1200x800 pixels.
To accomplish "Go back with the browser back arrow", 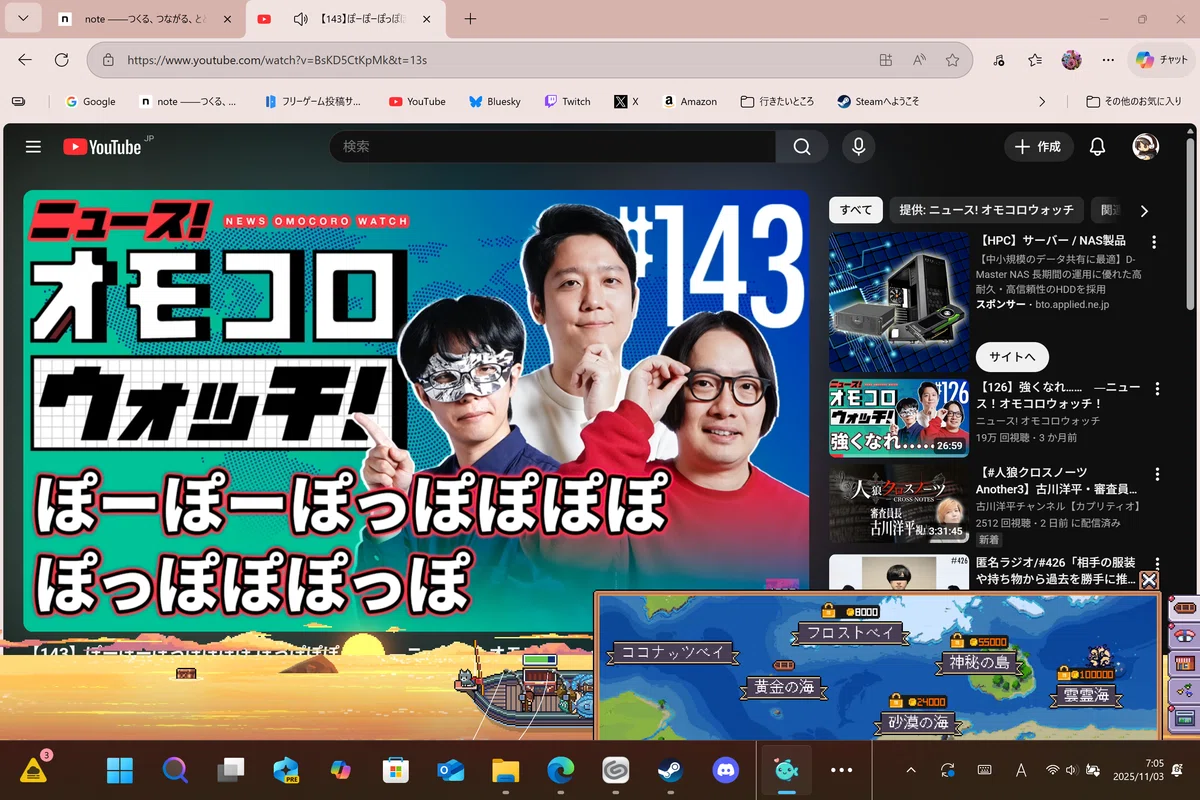I will [x=25, y=60].
